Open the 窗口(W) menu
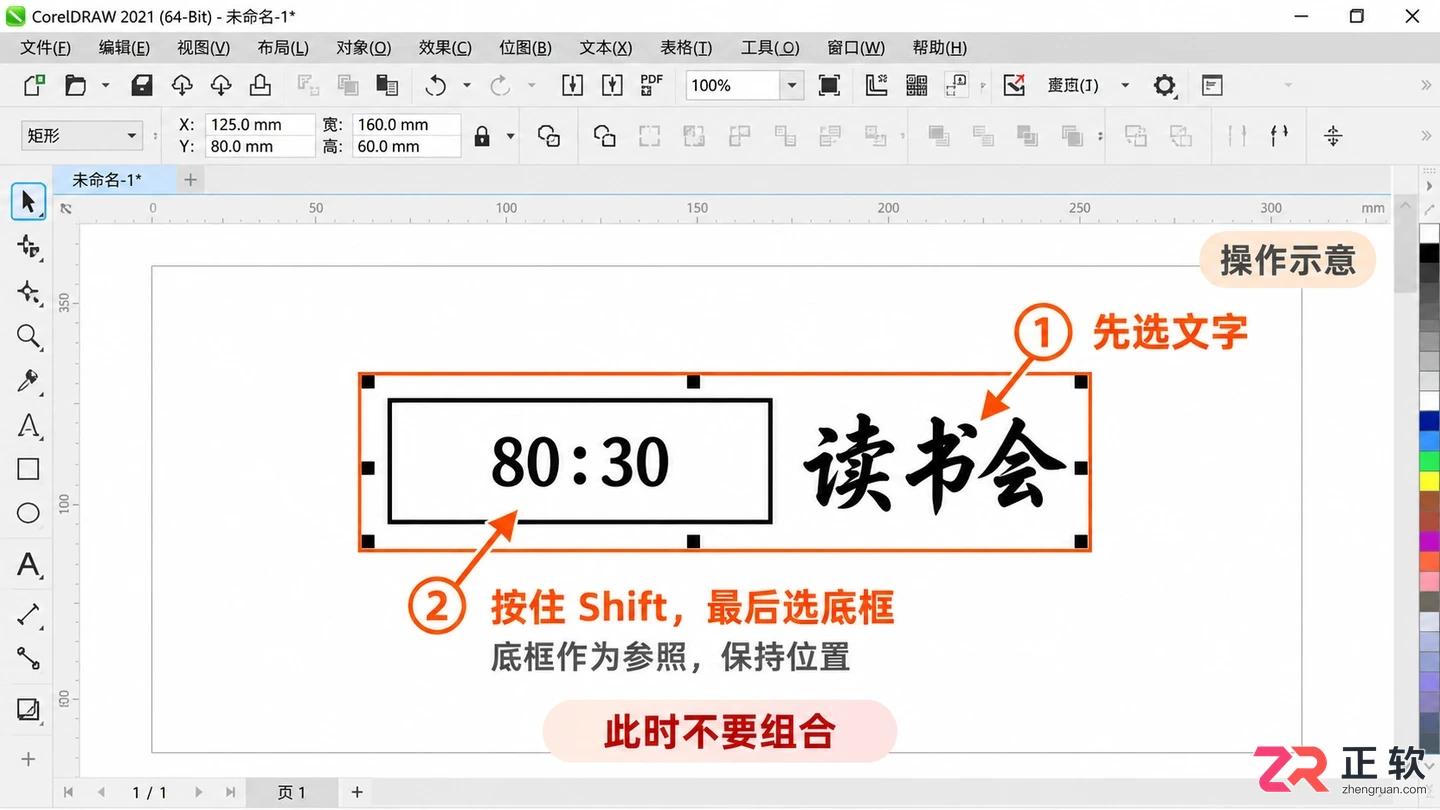This screenshot has height=810, width=1440. (856, 47)
